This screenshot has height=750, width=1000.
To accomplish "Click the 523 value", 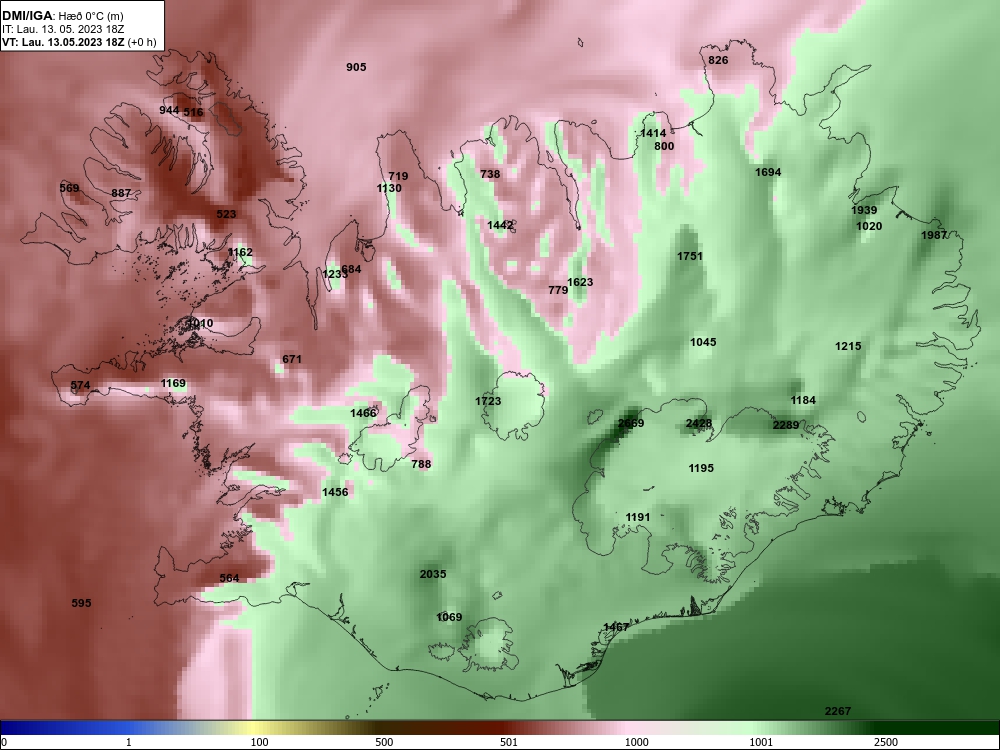I will tap(226, 214).
